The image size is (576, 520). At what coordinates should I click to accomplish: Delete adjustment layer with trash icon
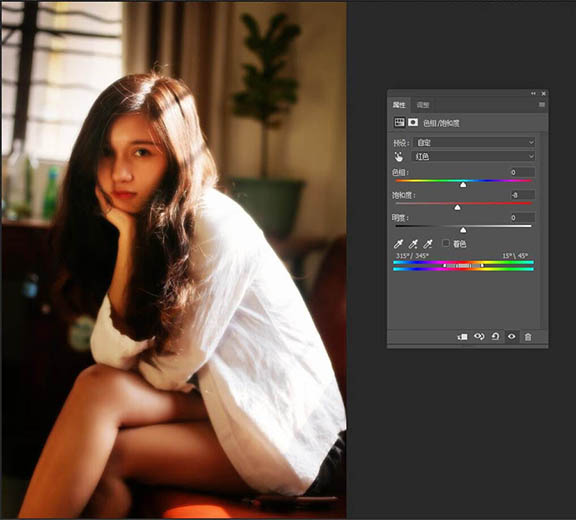pyautogui.click(x=528, y=337)
